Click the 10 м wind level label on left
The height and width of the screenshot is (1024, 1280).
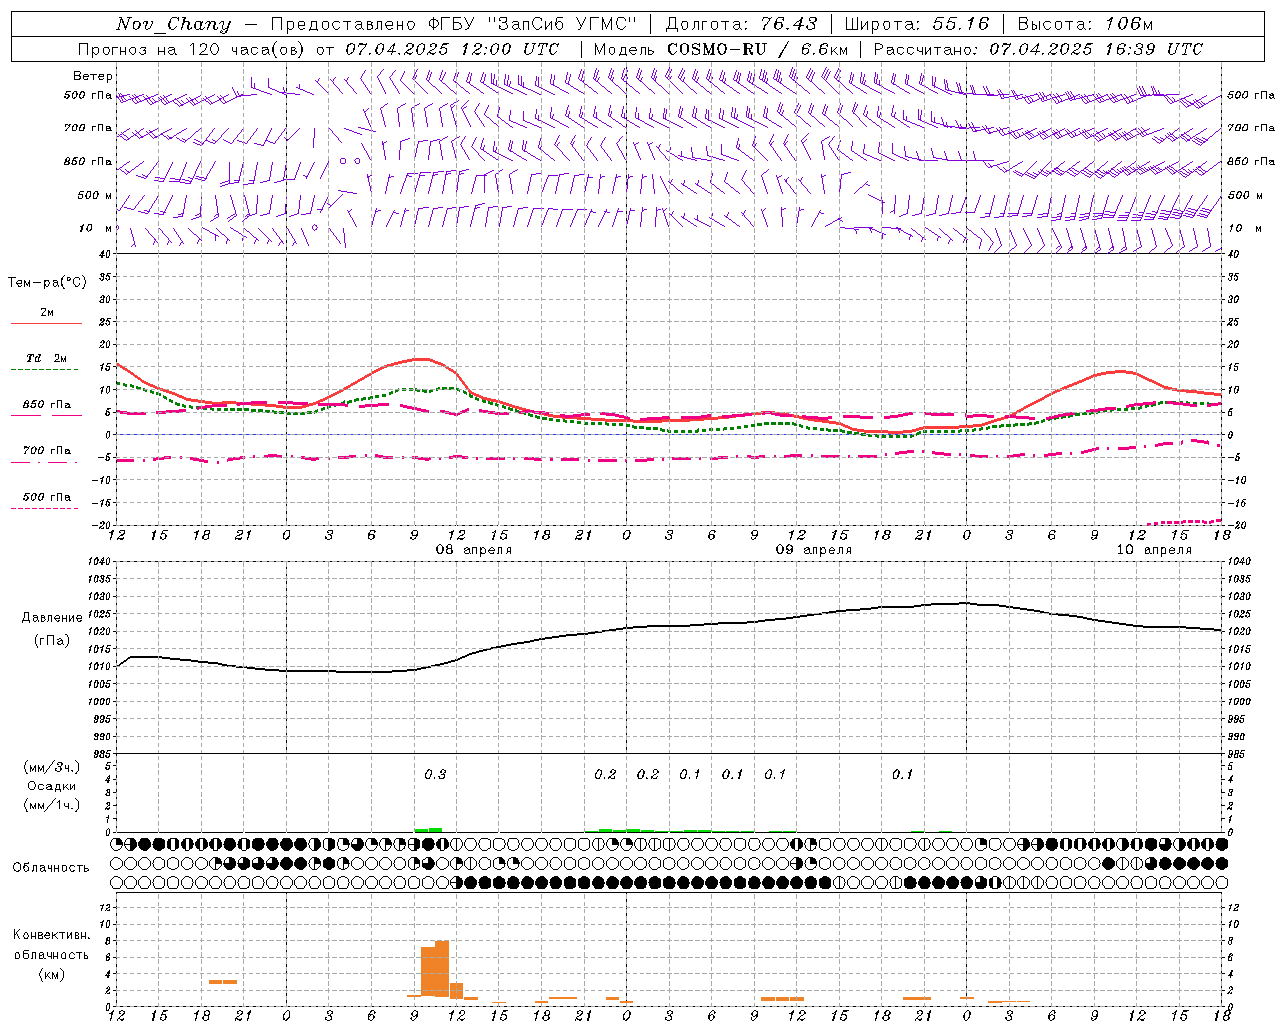(x=95, y=228)
